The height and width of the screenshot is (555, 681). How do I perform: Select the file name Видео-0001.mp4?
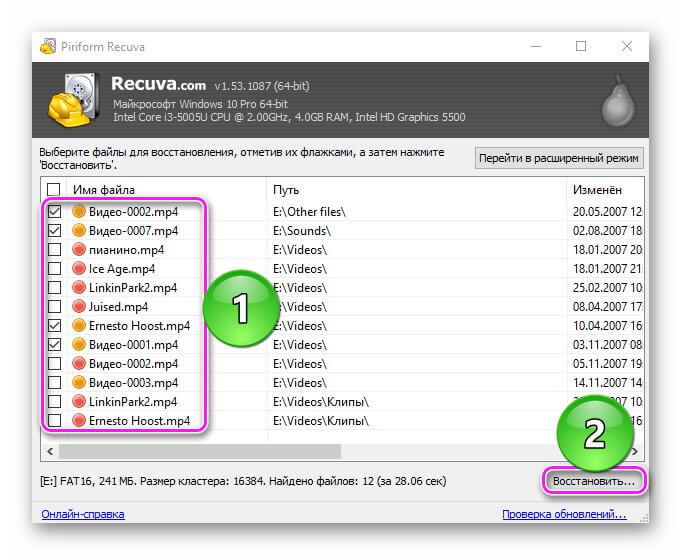pos(133,345)
